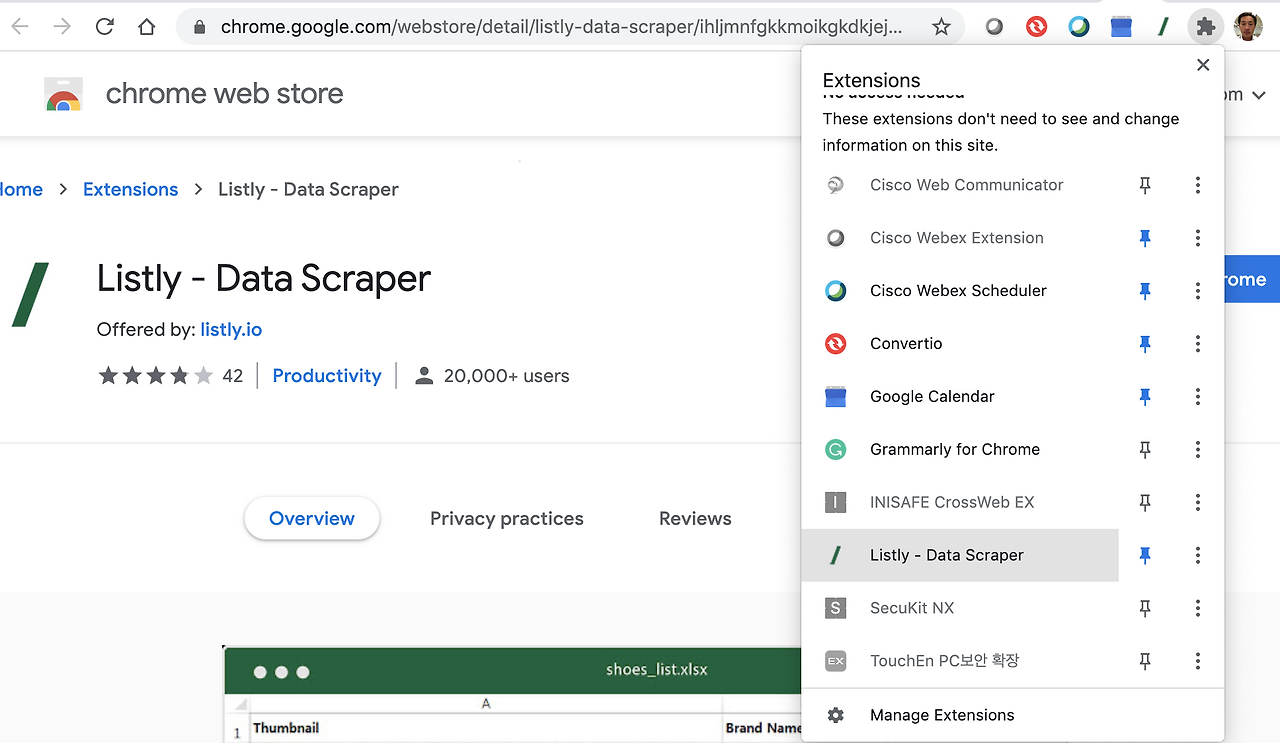Select INISAFE CrossWeb EX in the extensions list
1280x743 pixels.
[960, 503]
